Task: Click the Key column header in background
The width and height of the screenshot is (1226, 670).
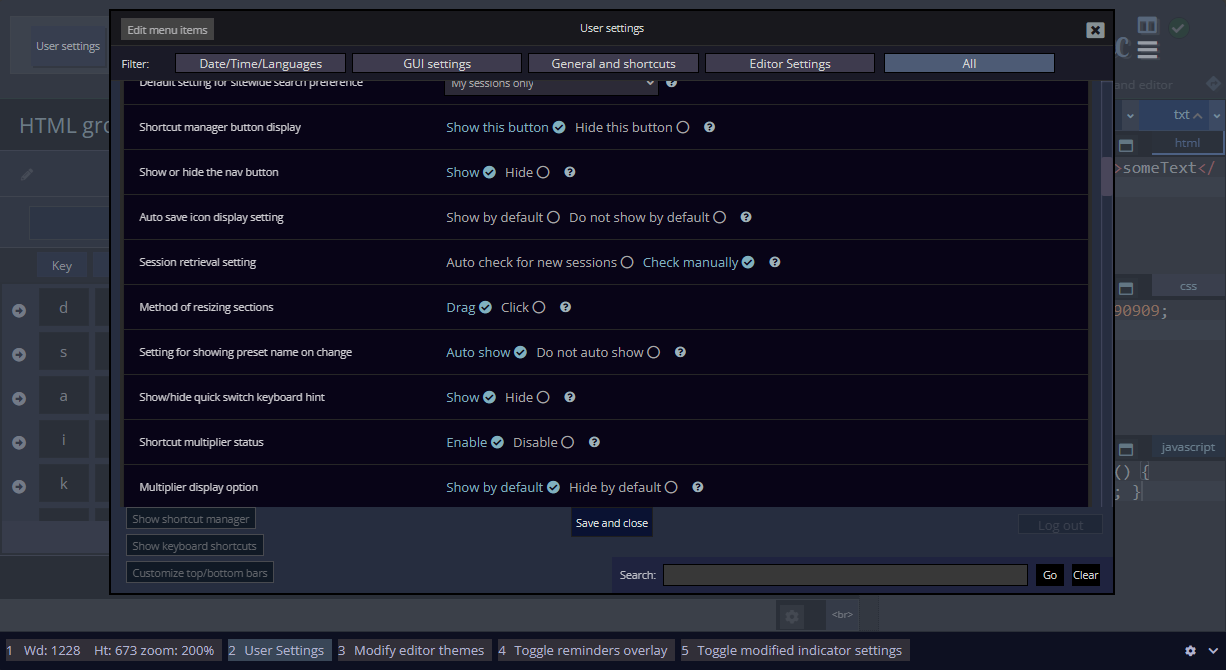Action: point(62,266)
